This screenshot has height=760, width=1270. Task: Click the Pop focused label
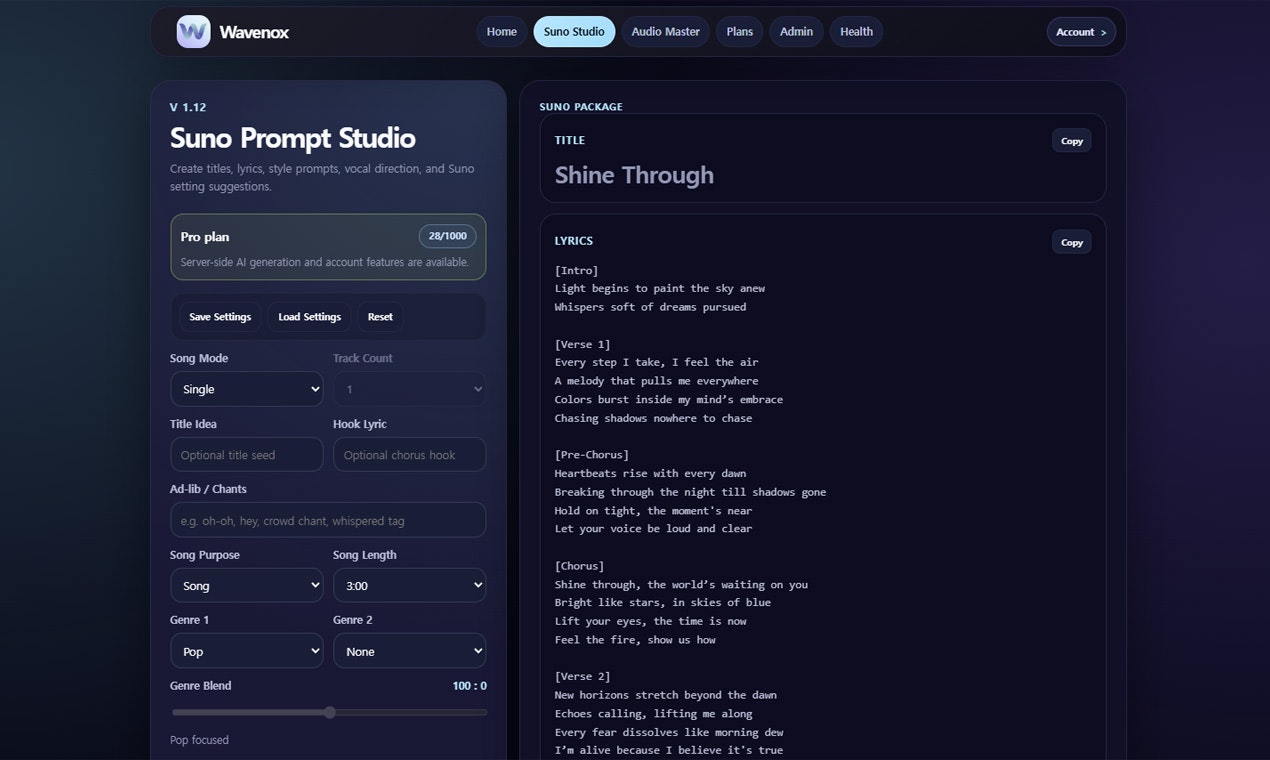[199, 740]
